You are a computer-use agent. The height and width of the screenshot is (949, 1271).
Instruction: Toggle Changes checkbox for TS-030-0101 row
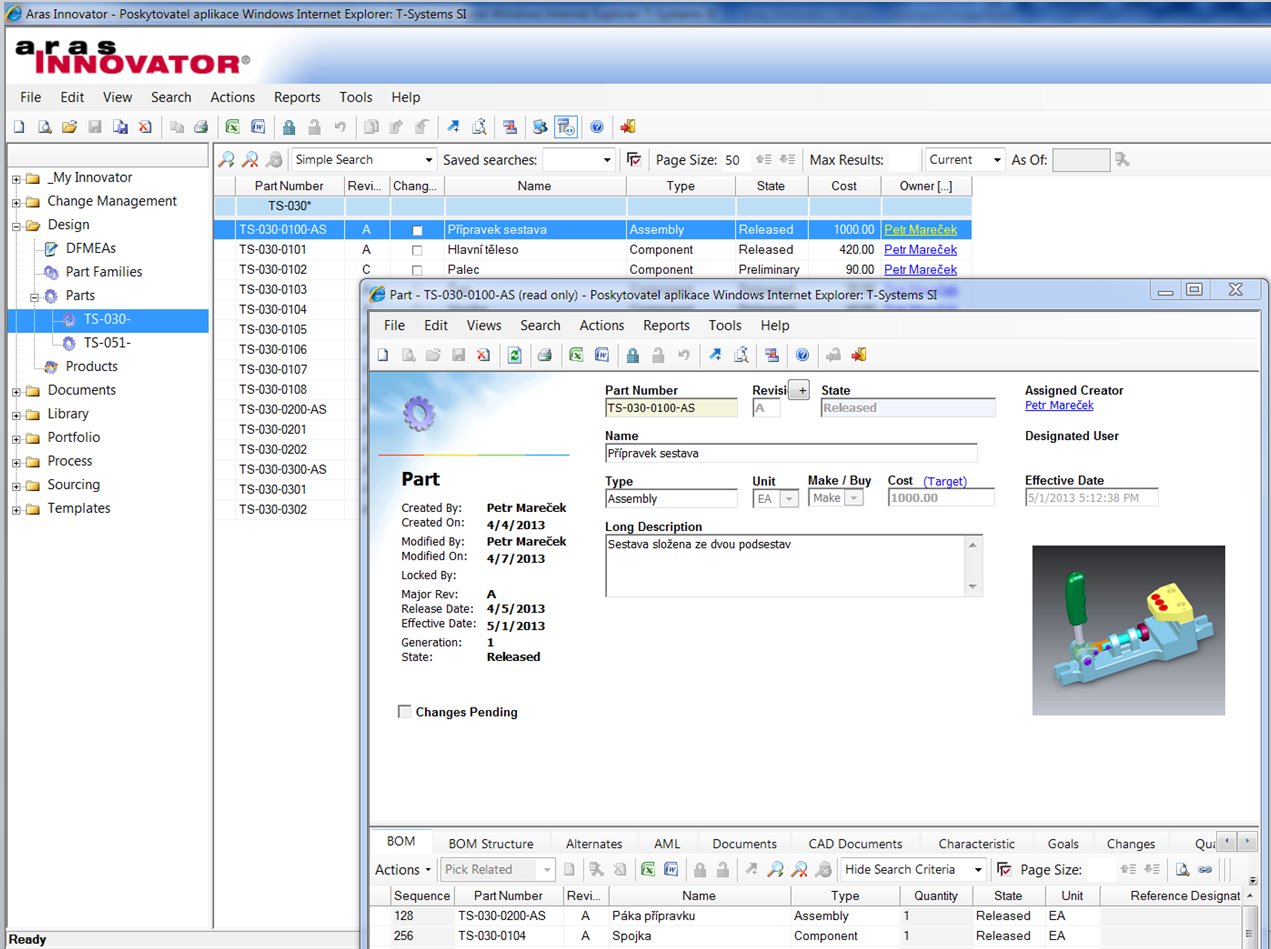point(417,250)
